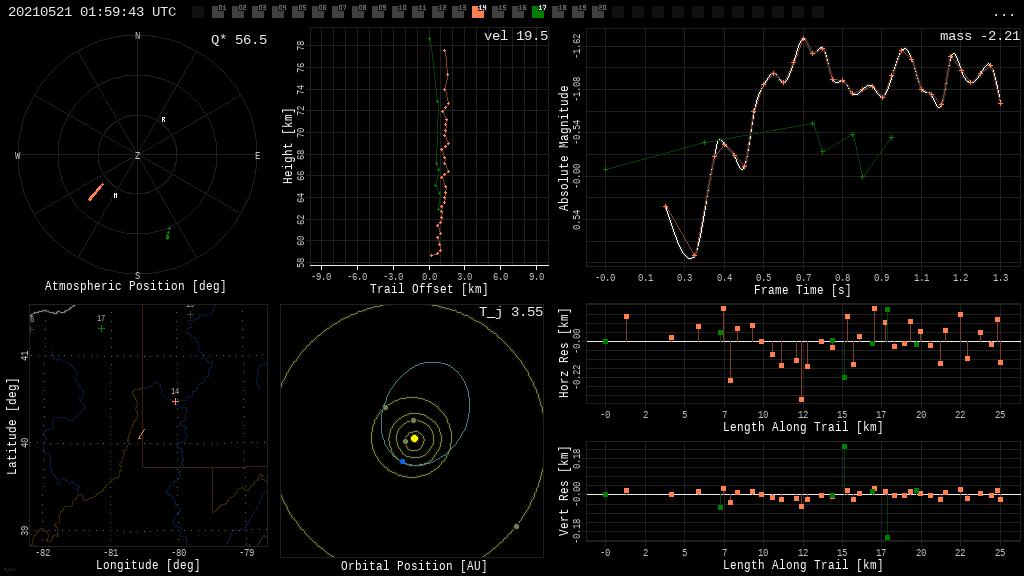Enable the camera 01 indicator box

point(218,12)
